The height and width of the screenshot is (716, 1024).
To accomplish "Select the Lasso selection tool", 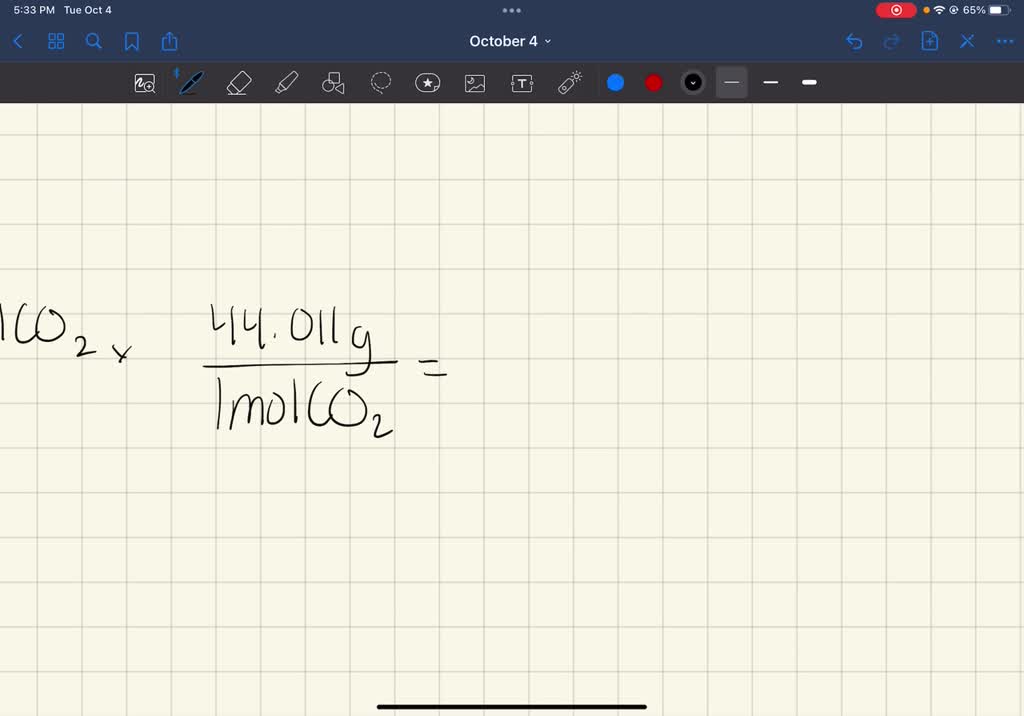I will [x=381, y=83].
